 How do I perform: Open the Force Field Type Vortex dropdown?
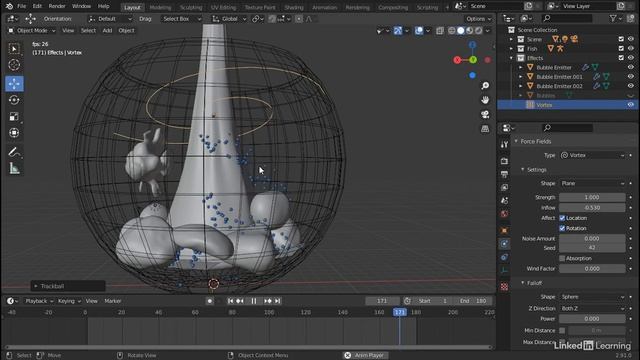(593, 155)
